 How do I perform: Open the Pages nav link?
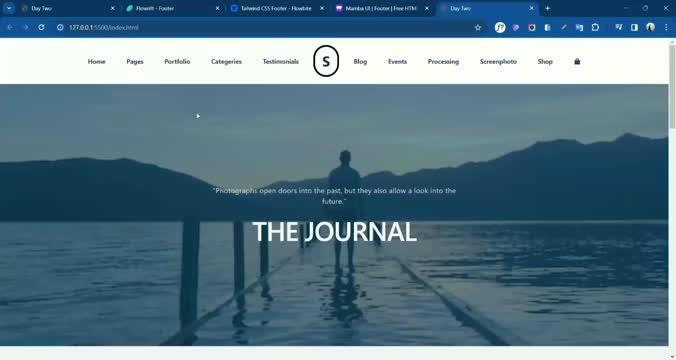[135, 62]
